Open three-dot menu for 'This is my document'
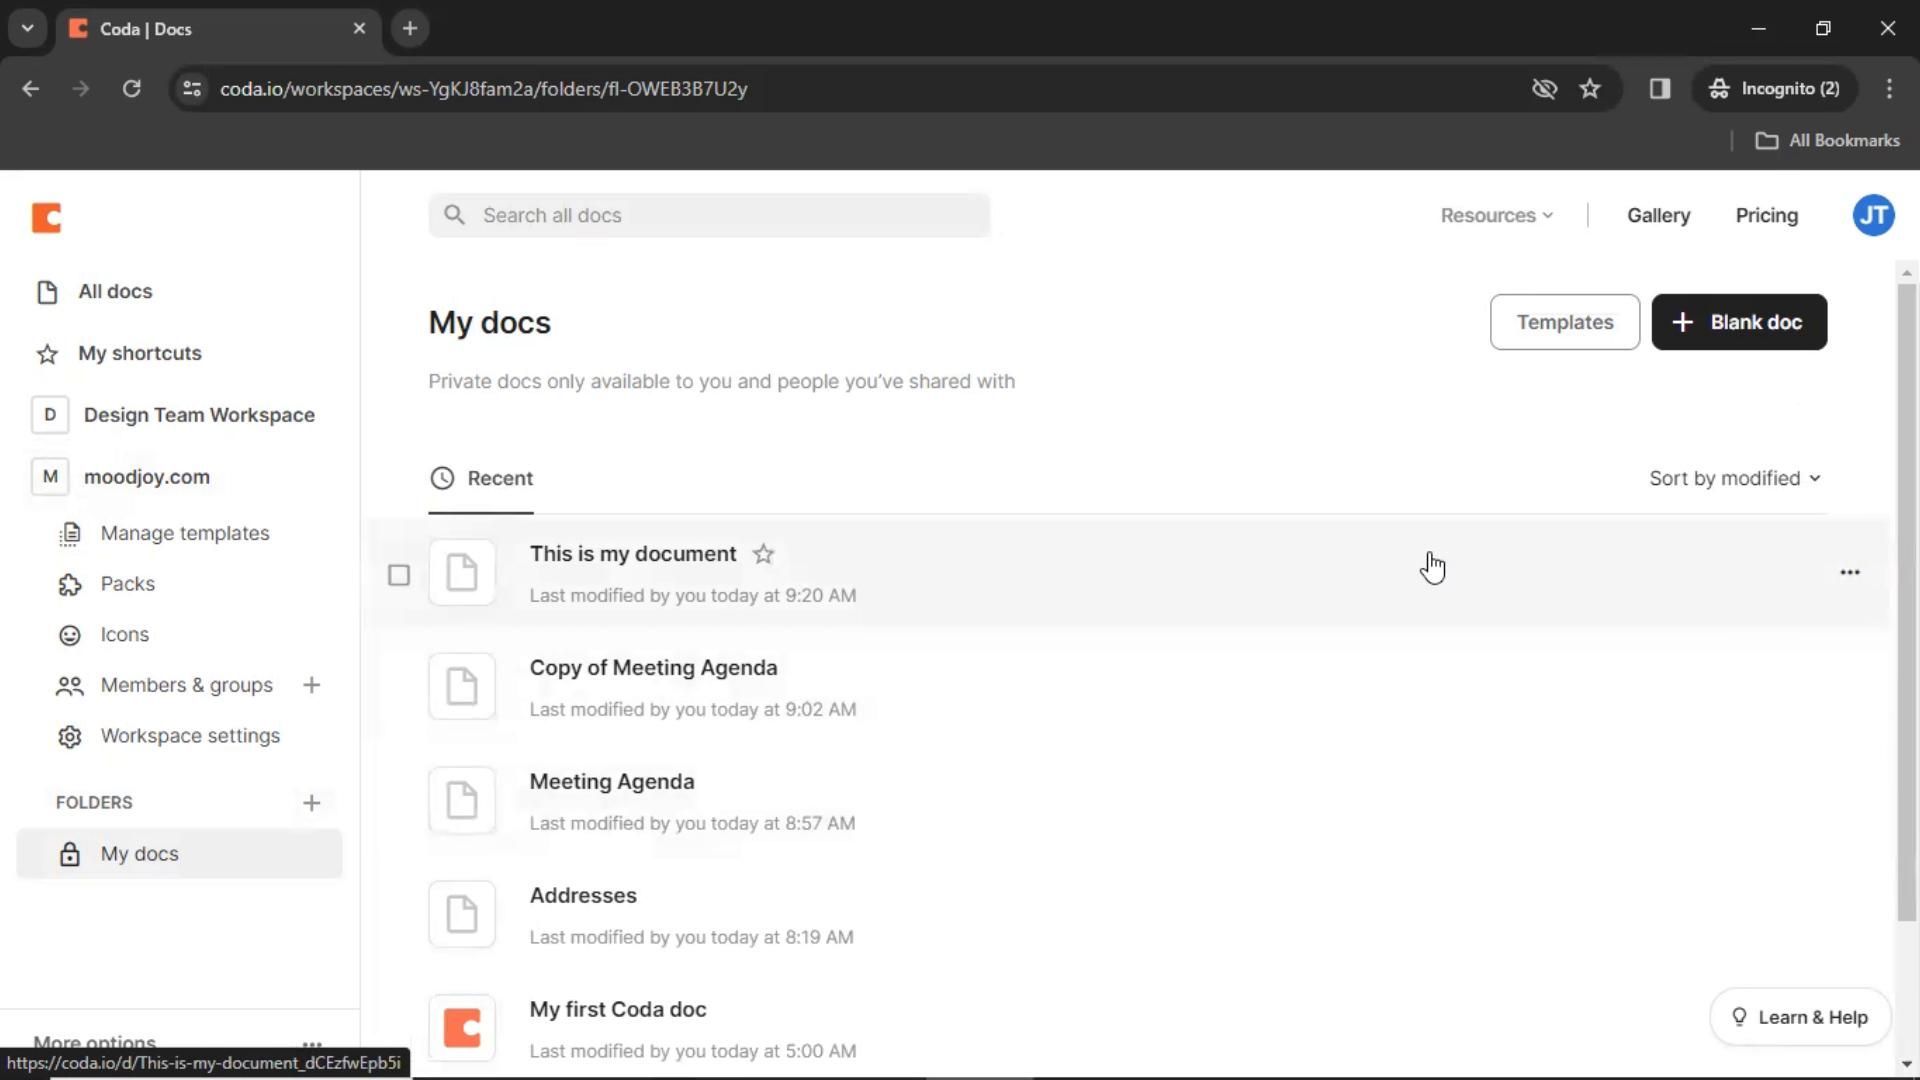This screenshot has height=1080, width=1920. tap(1849, 572)
